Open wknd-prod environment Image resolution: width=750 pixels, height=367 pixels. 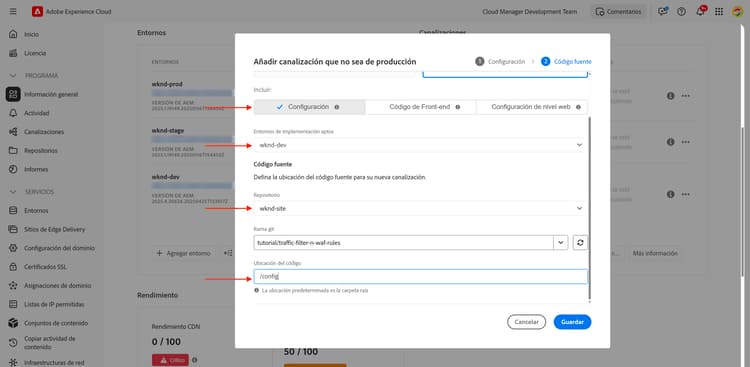pyautogui.click(x=167, y=84)
